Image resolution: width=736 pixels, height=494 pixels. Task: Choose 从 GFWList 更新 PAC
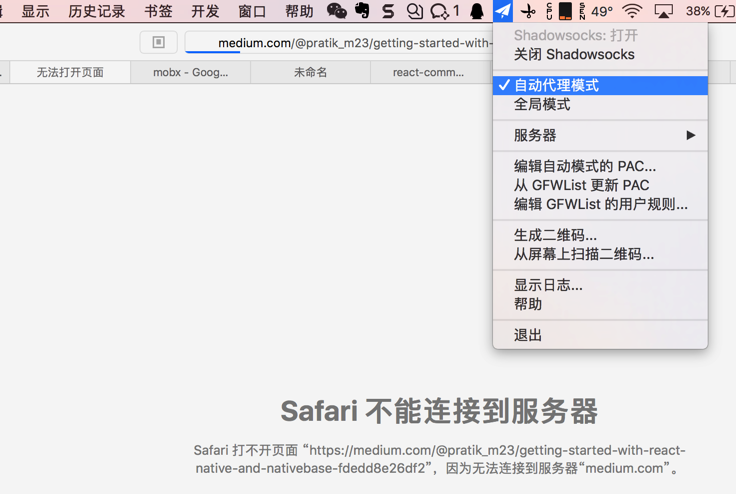click(x=600, y=185)
